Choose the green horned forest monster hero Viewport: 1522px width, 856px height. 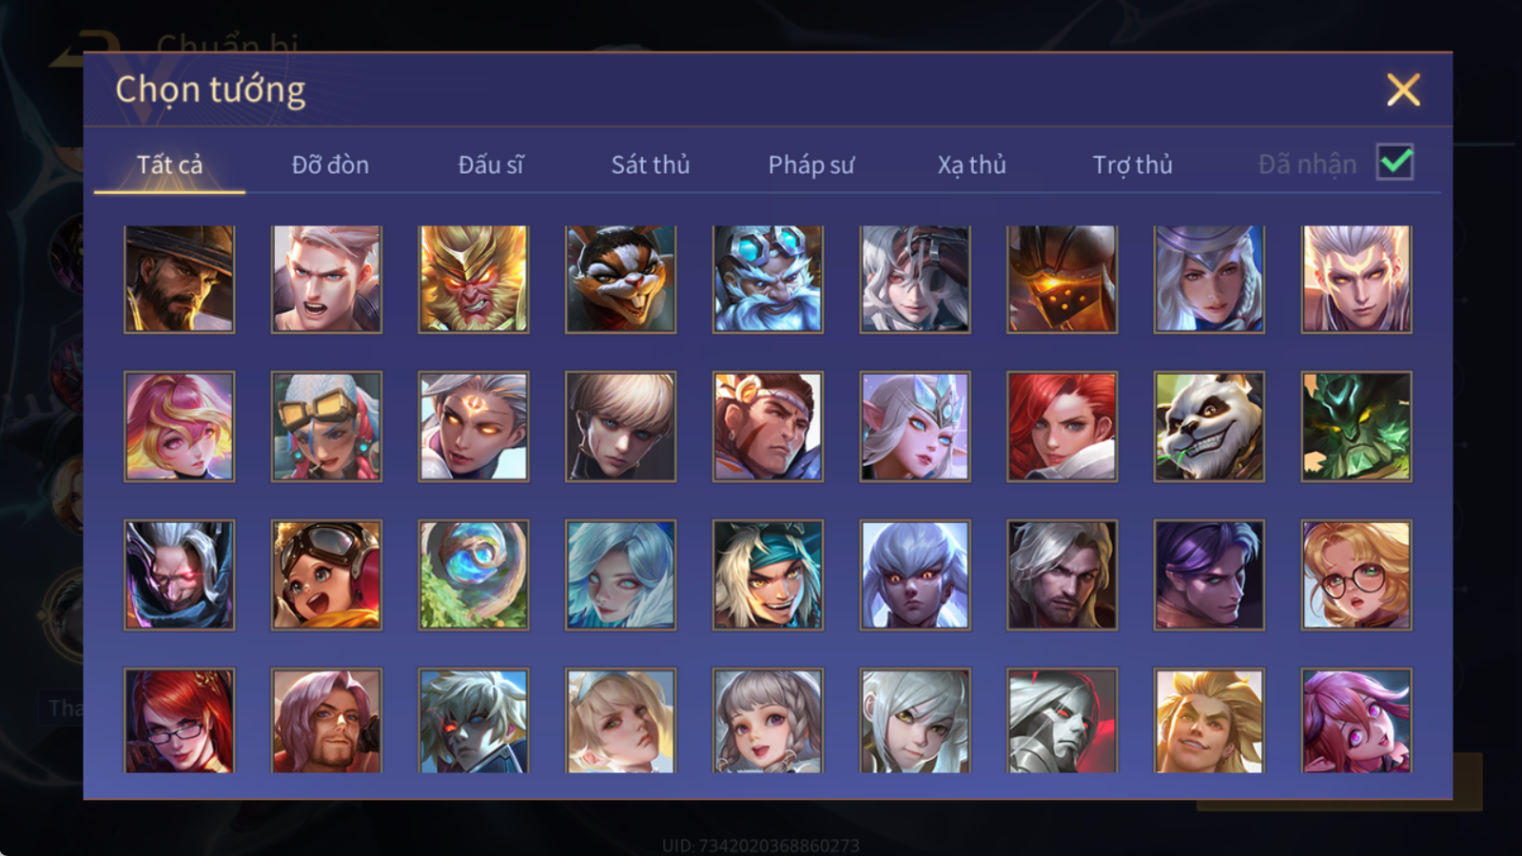(1356, 427)
